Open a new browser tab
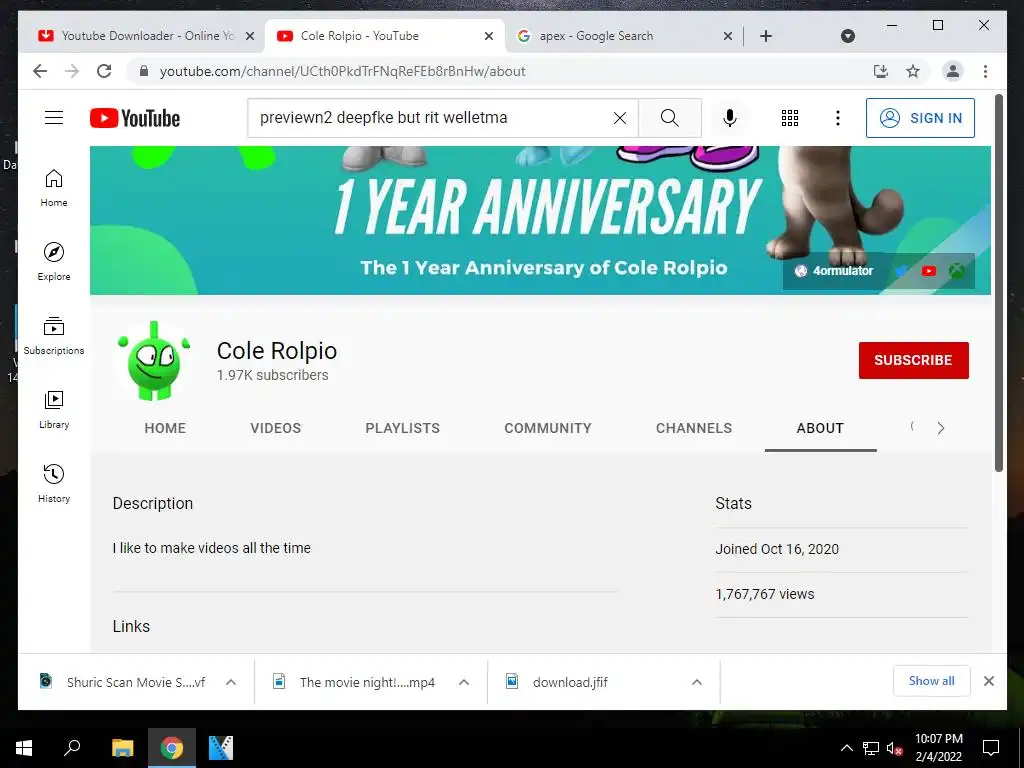Image resolution: width=1024 pixels, height=768 pixels. tap(766, 36)
